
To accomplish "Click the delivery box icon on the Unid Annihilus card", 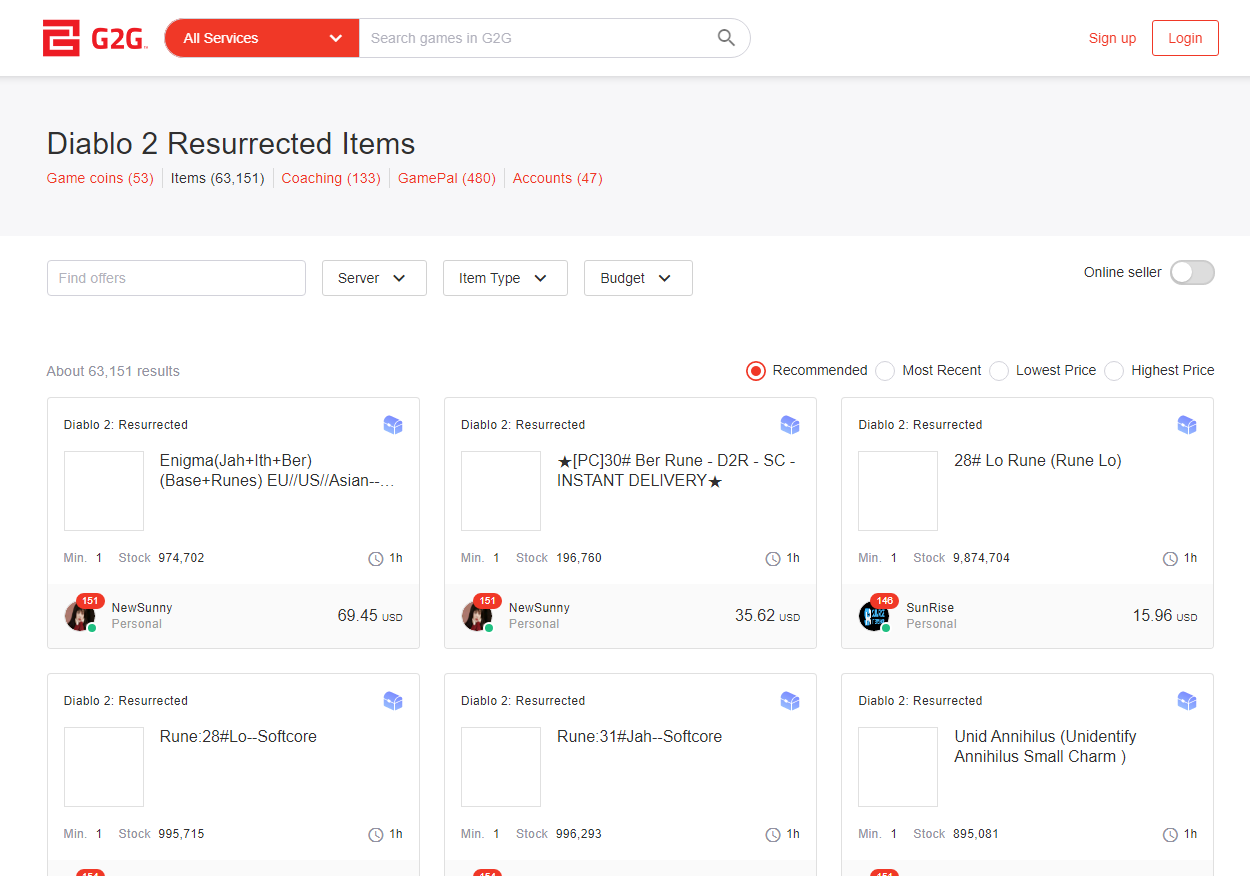I will pos(1187,701).
